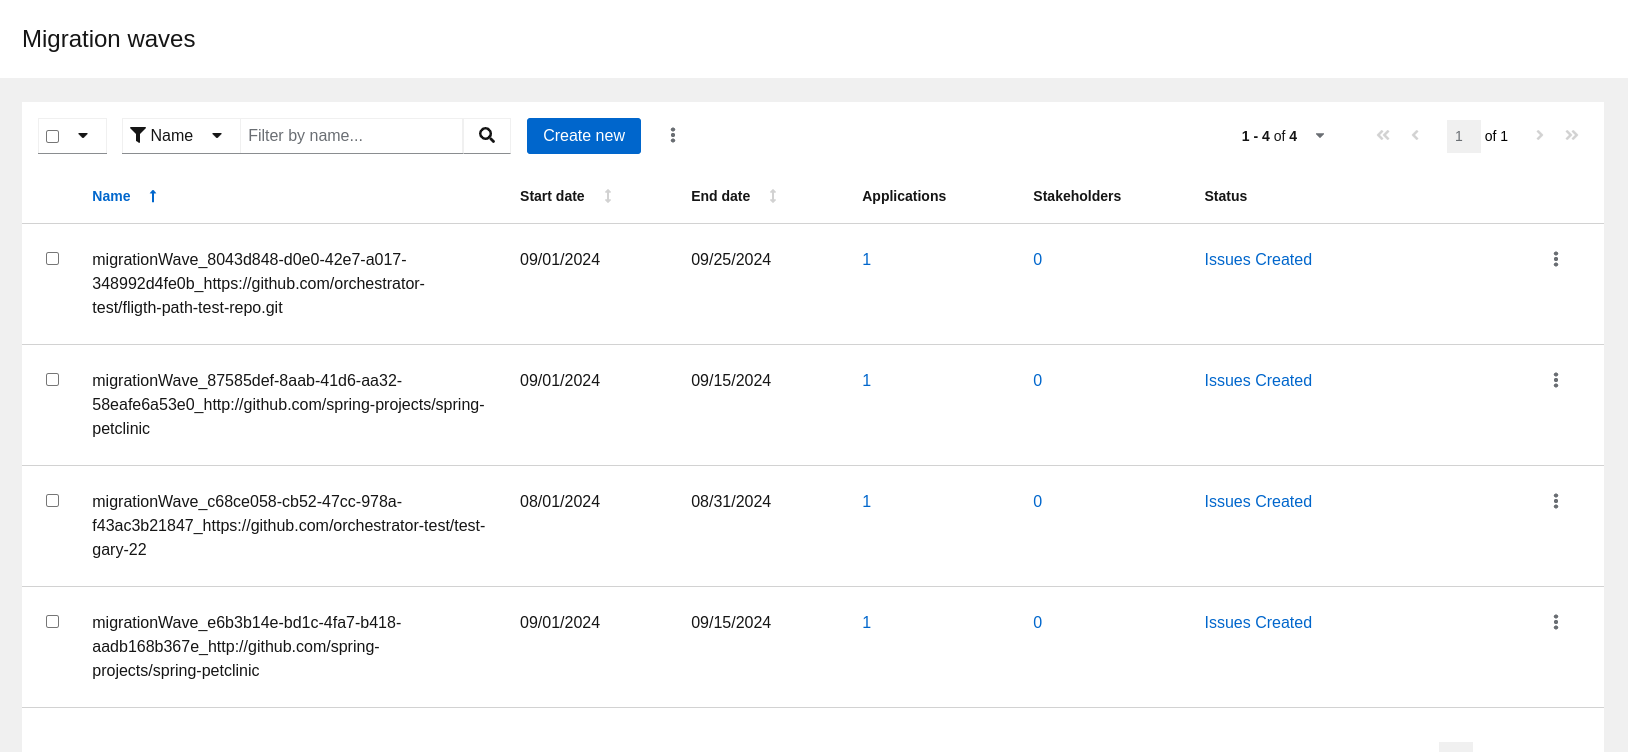Open Issues Created status for migrationWave_87585def
The image size is (1628, 752).
pyautogui.click(x=1257, y=380)
